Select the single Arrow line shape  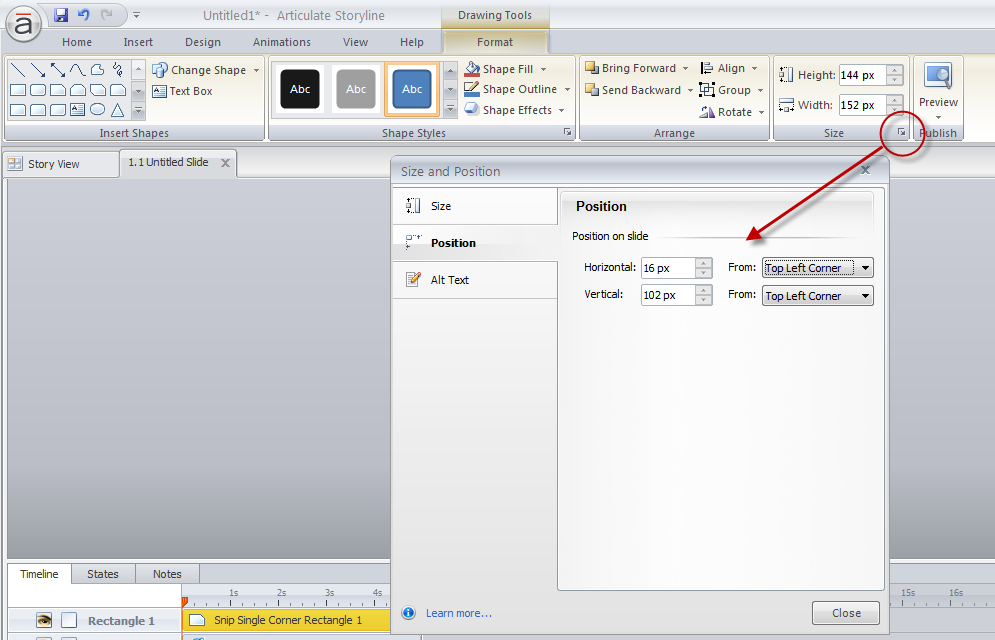pyautogui.click(x=38, y=70)
